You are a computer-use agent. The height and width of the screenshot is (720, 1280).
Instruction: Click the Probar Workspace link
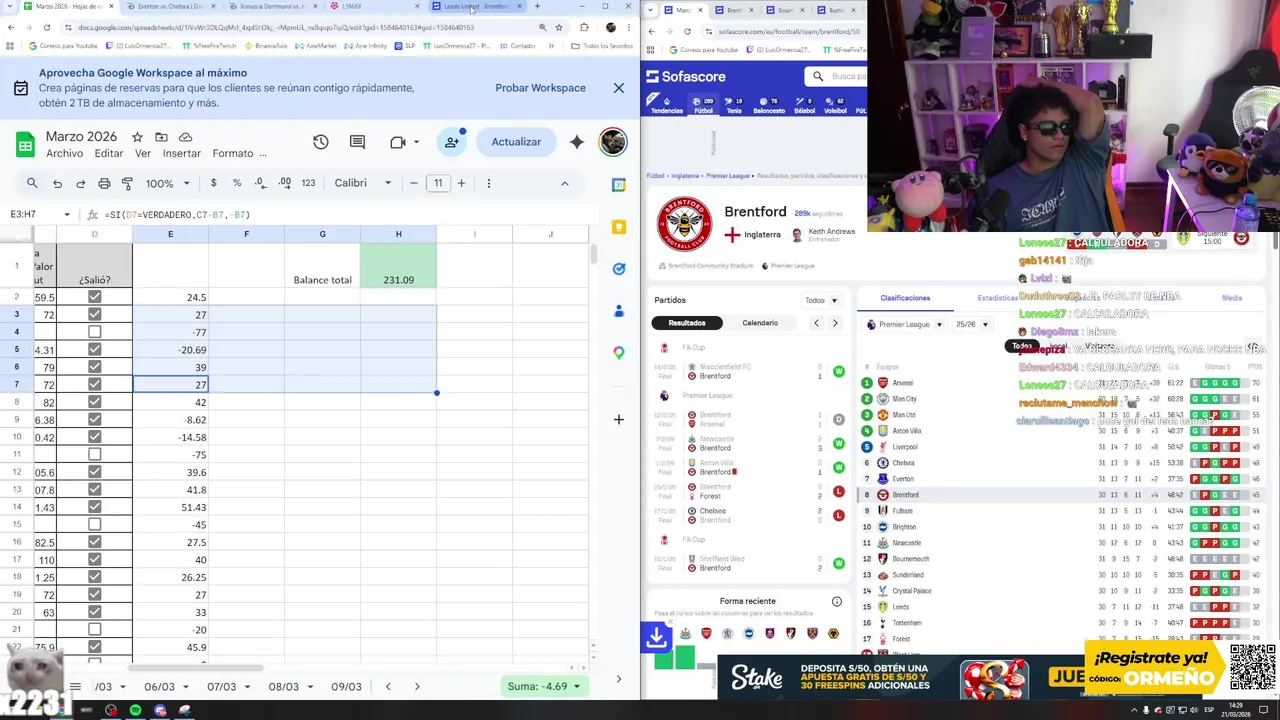540,88
